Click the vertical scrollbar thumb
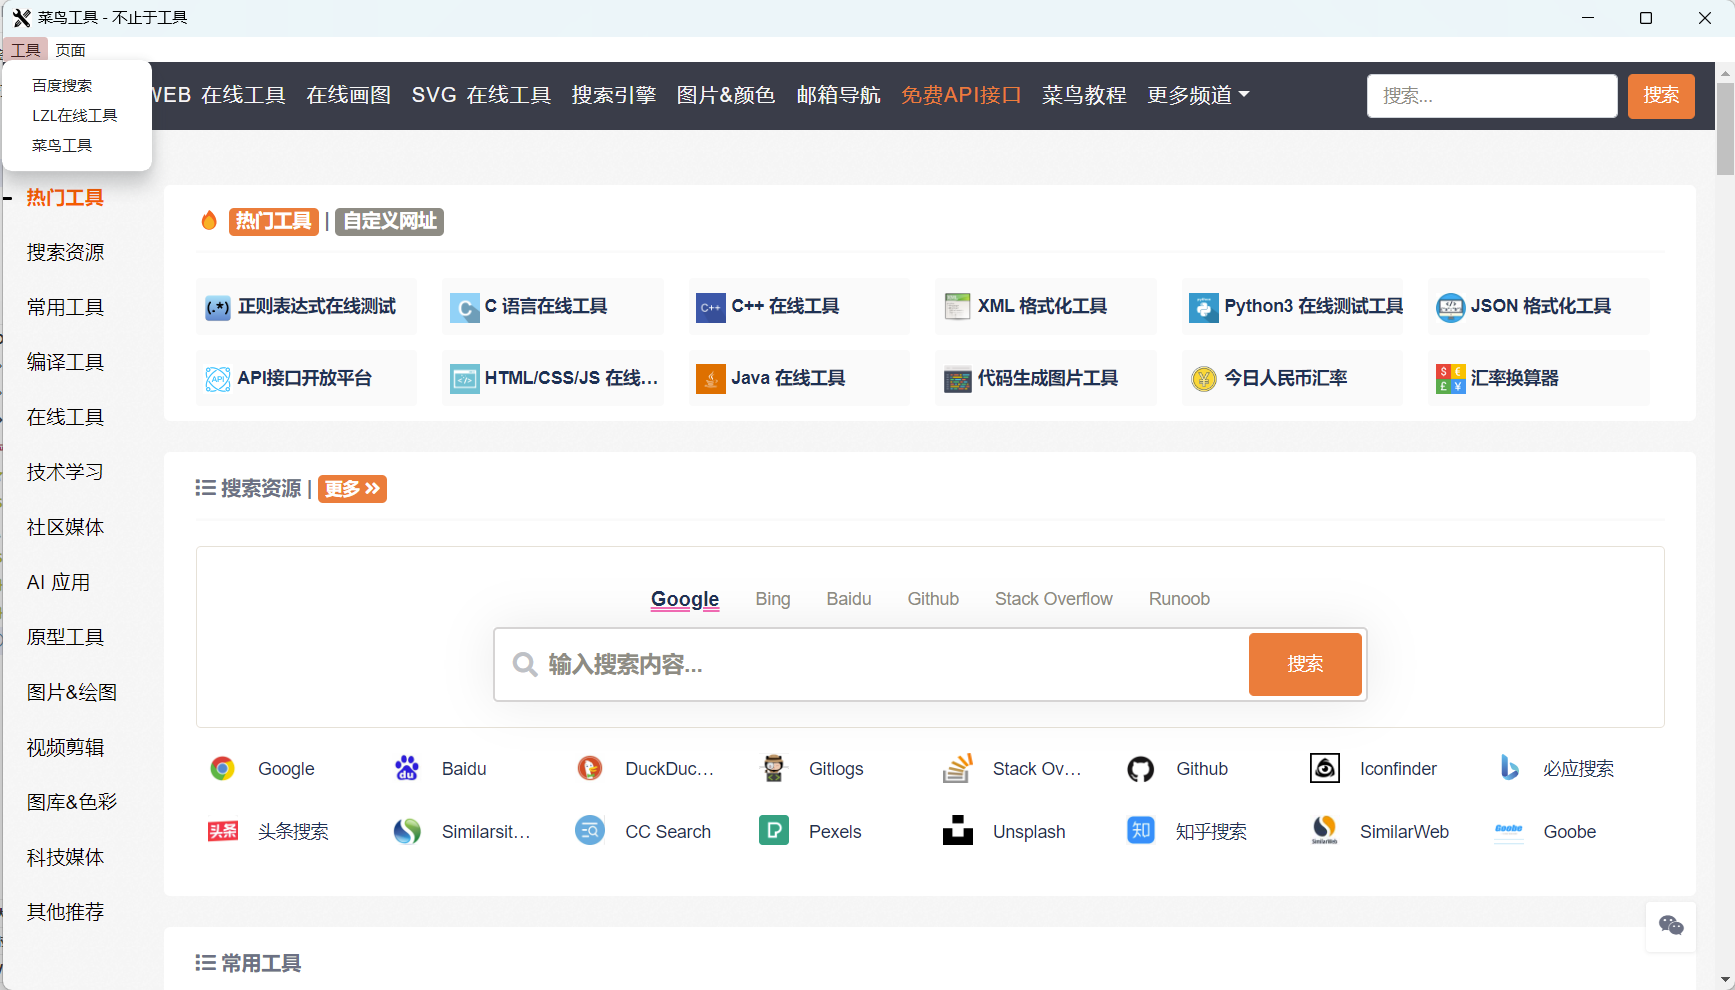Viewport: 1735px width, 990px height. [1725, 128]
